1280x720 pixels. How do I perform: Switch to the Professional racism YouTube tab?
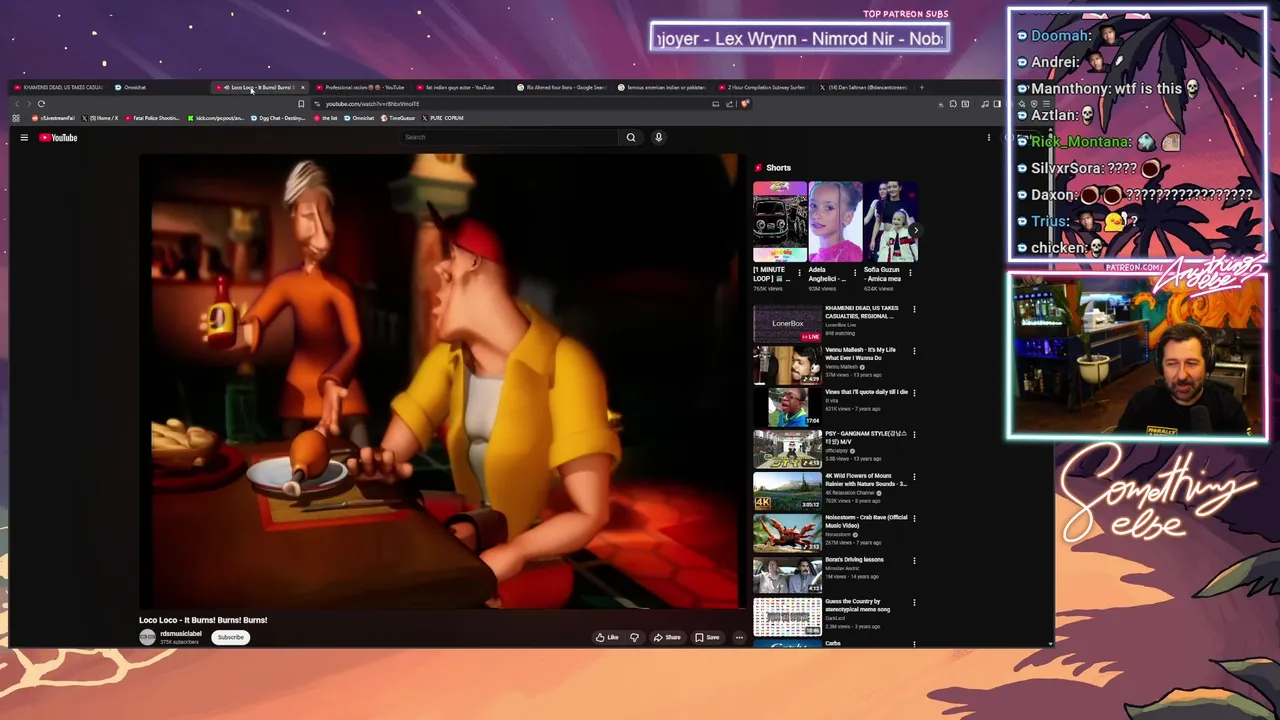pos(362,87)
